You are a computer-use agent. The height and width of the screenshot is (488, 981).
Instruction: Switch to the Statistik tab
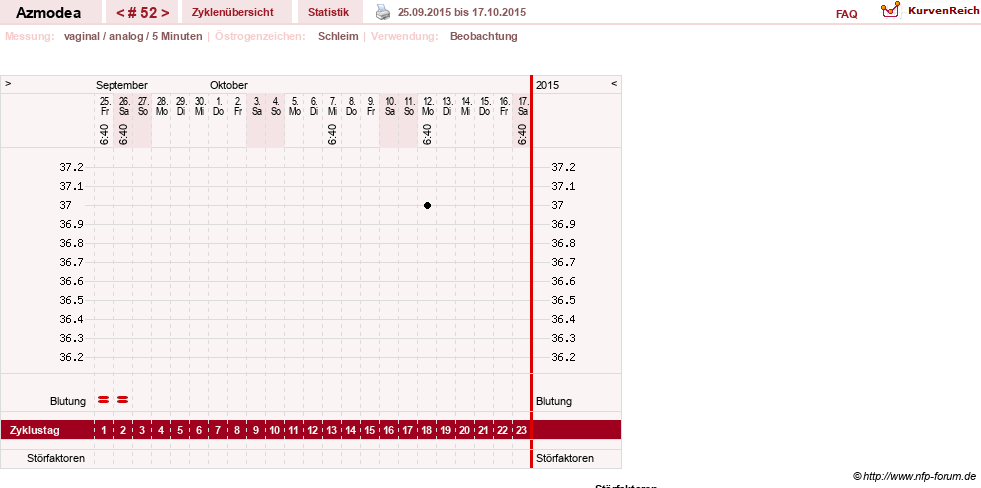point(328,12)
